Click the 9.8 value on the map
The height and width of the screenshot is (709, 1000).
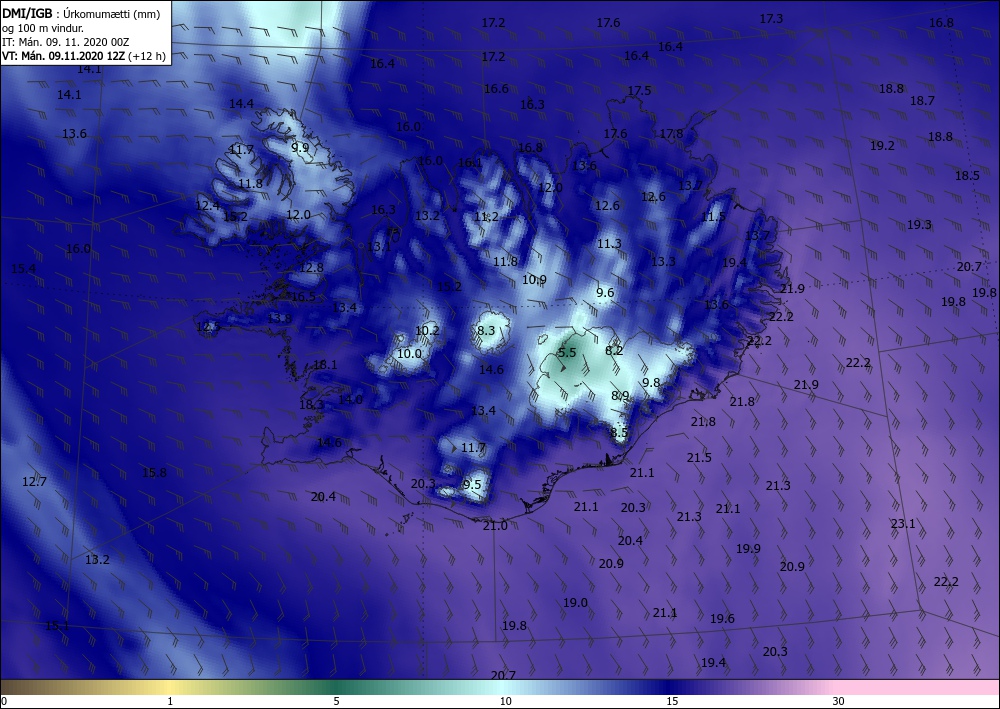tap(651, 383)
